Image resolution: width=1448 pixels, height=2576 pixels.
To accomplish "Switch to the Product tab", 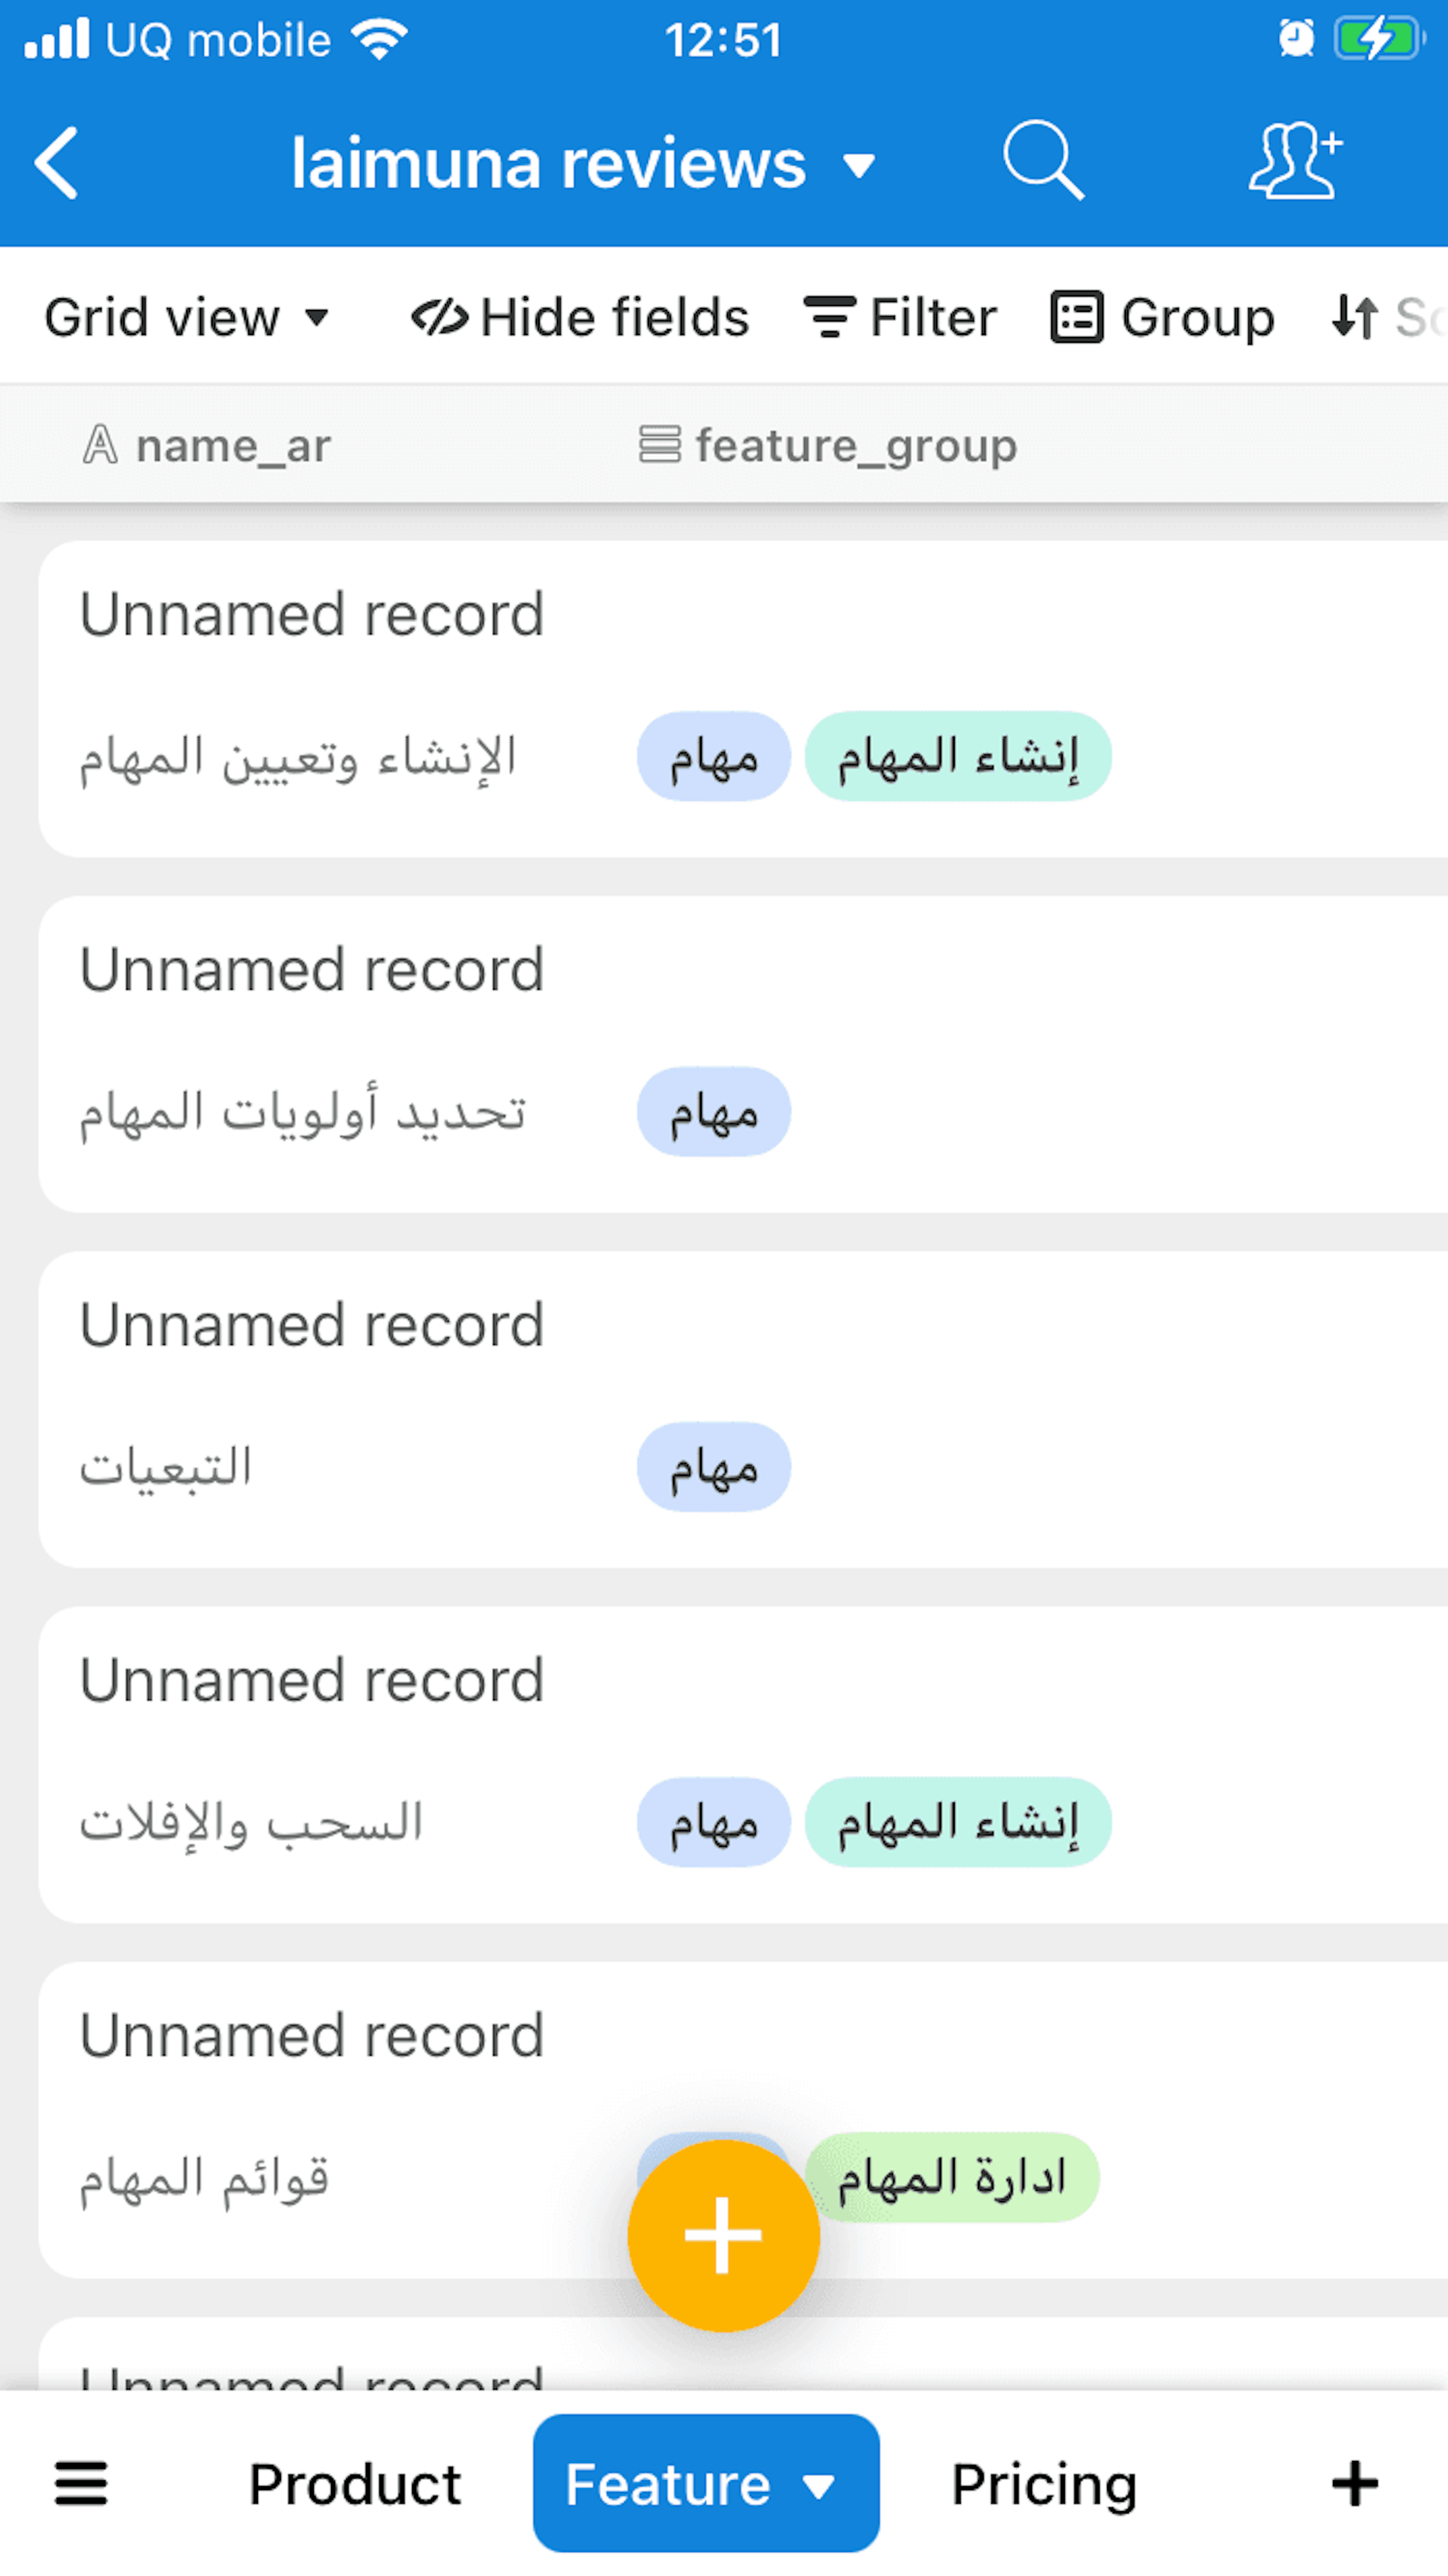I will [x=355, y=2484].
